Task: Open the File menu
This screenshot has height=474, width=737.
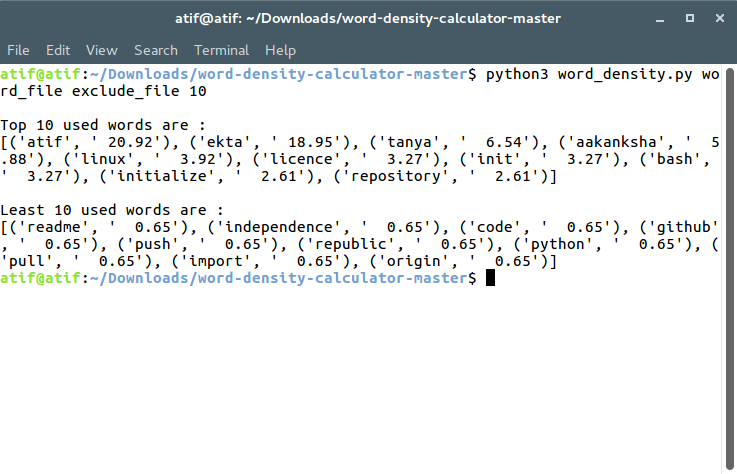Action: pos(18,50)
